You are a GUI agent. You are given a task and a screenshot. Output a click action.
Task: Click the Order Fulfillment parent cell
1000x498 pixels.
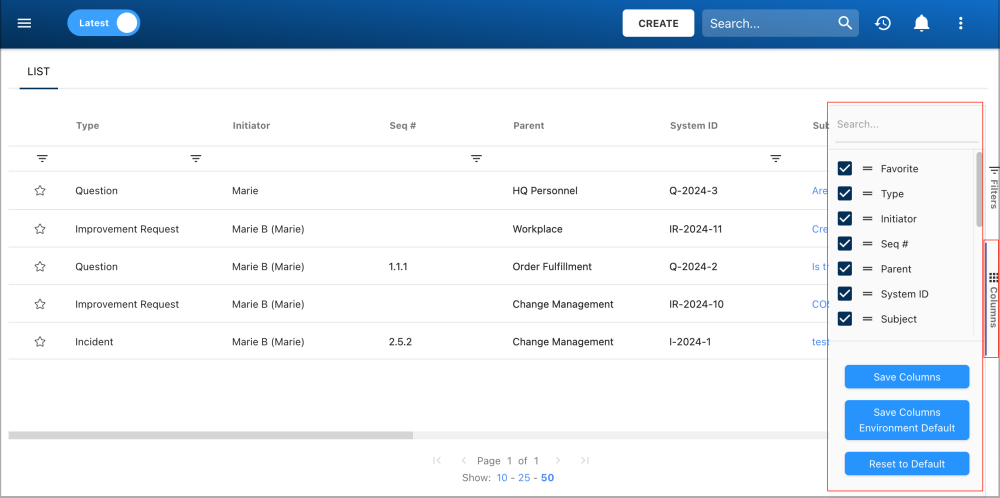point(552,267)
